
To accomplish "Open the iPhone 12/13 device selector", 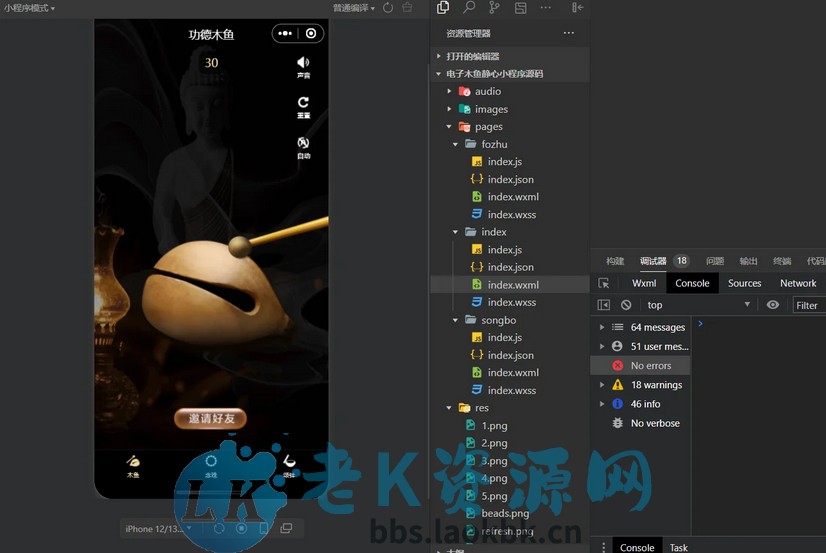I will (158, 528).
